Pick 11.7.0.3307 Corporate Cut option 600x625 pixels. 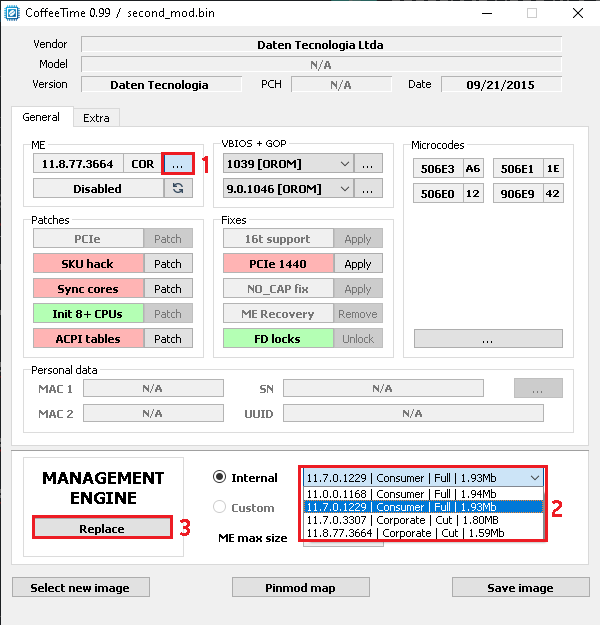(x=422, y=520)
